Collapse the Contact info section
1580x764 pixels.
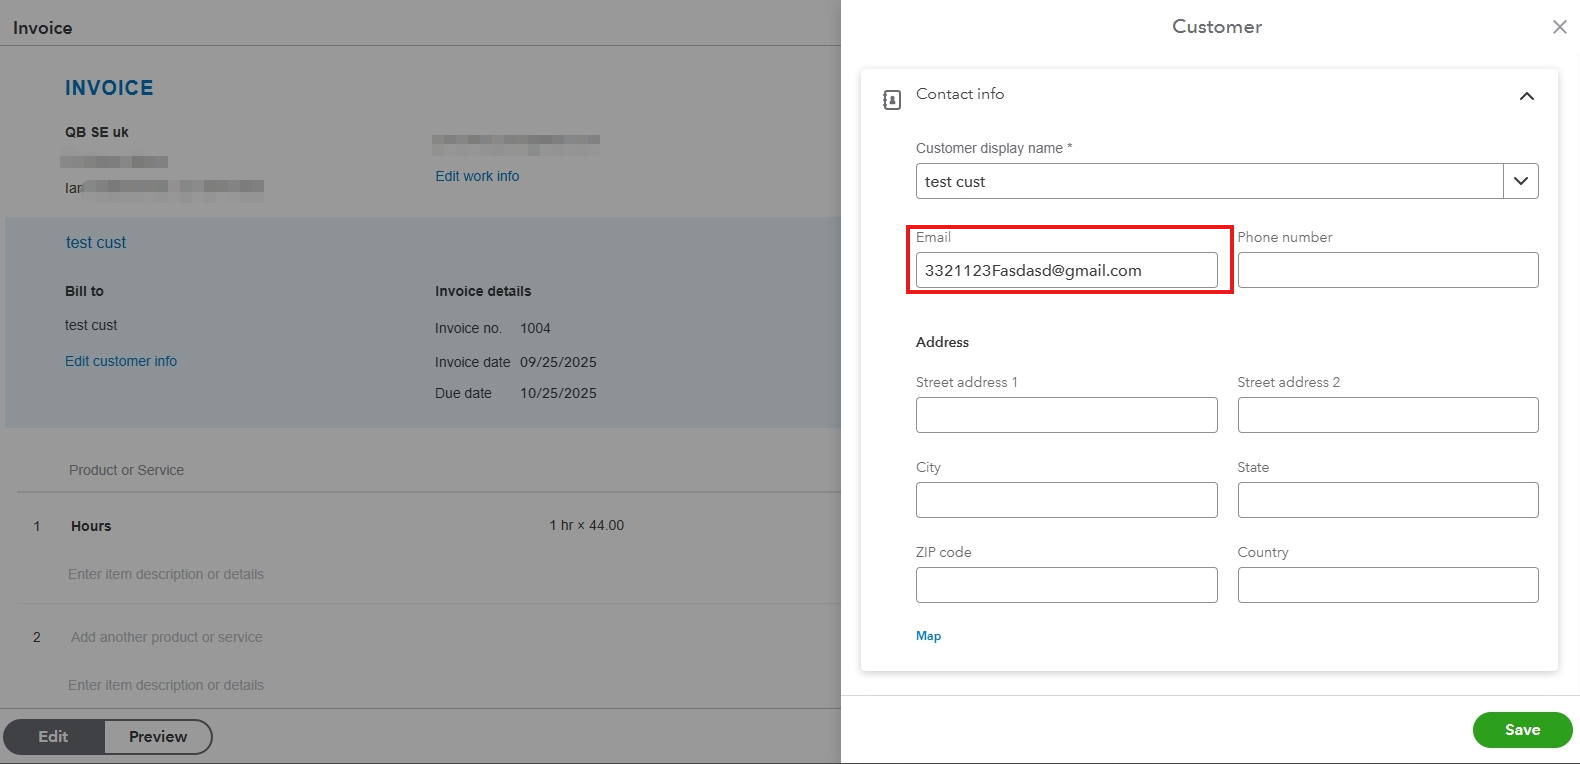click(x=1526, y=96)
